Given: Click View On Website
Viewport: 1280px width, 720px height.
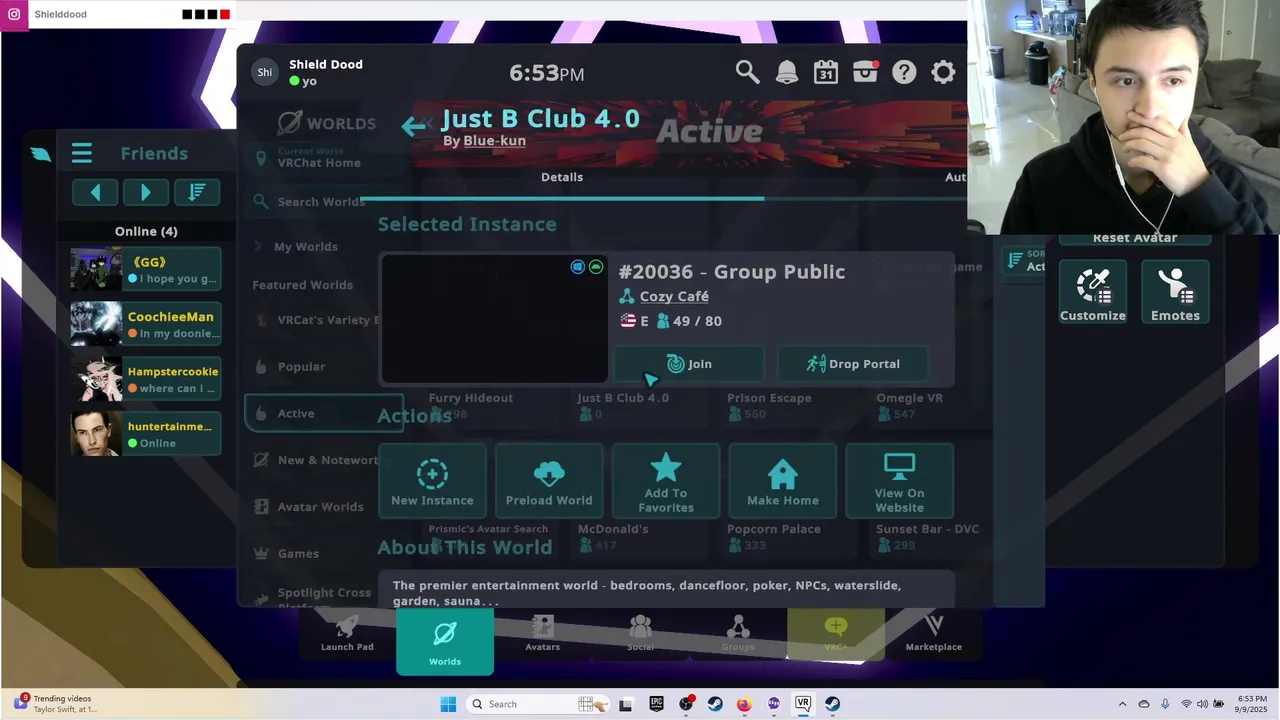Looking at the screenshot, I should pyautogui.click(x=899, y=481).
